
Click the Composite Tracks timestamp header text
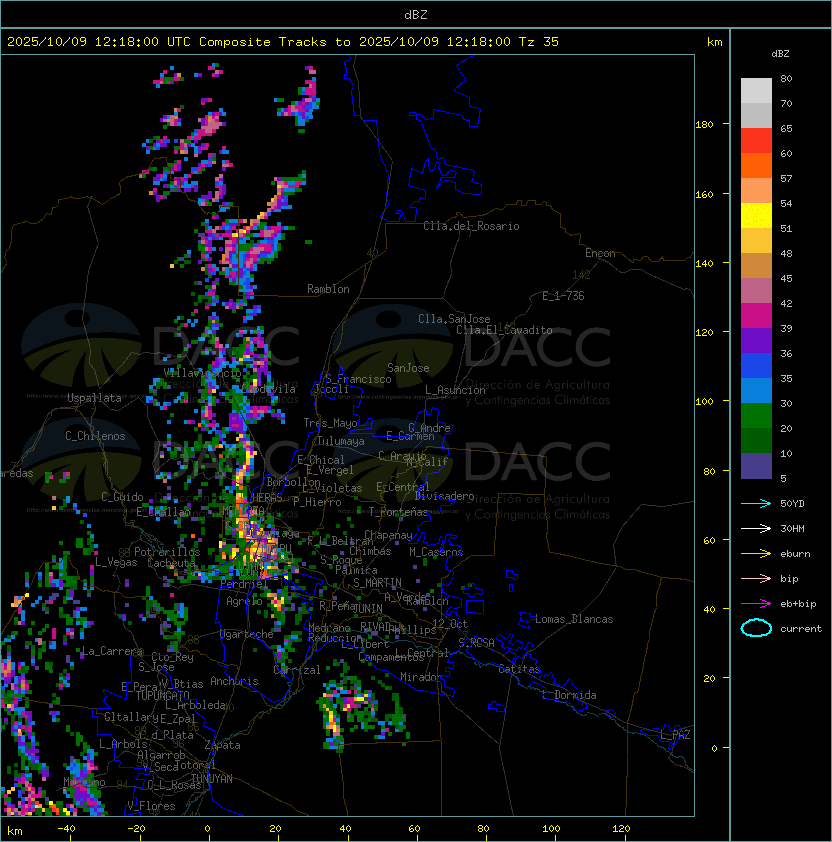click(x=283, y=42)
